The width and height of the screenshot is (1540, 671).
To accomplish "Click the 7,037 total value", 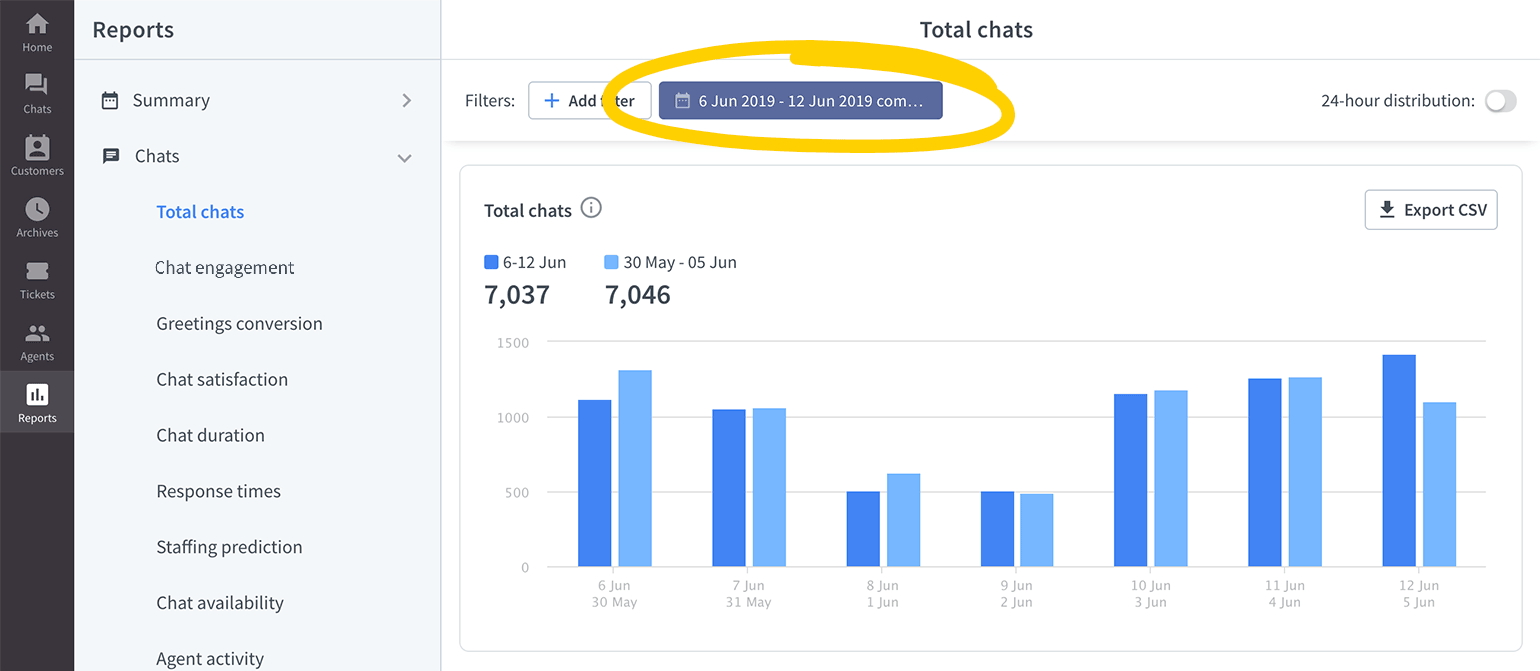I will click(517, 295).
